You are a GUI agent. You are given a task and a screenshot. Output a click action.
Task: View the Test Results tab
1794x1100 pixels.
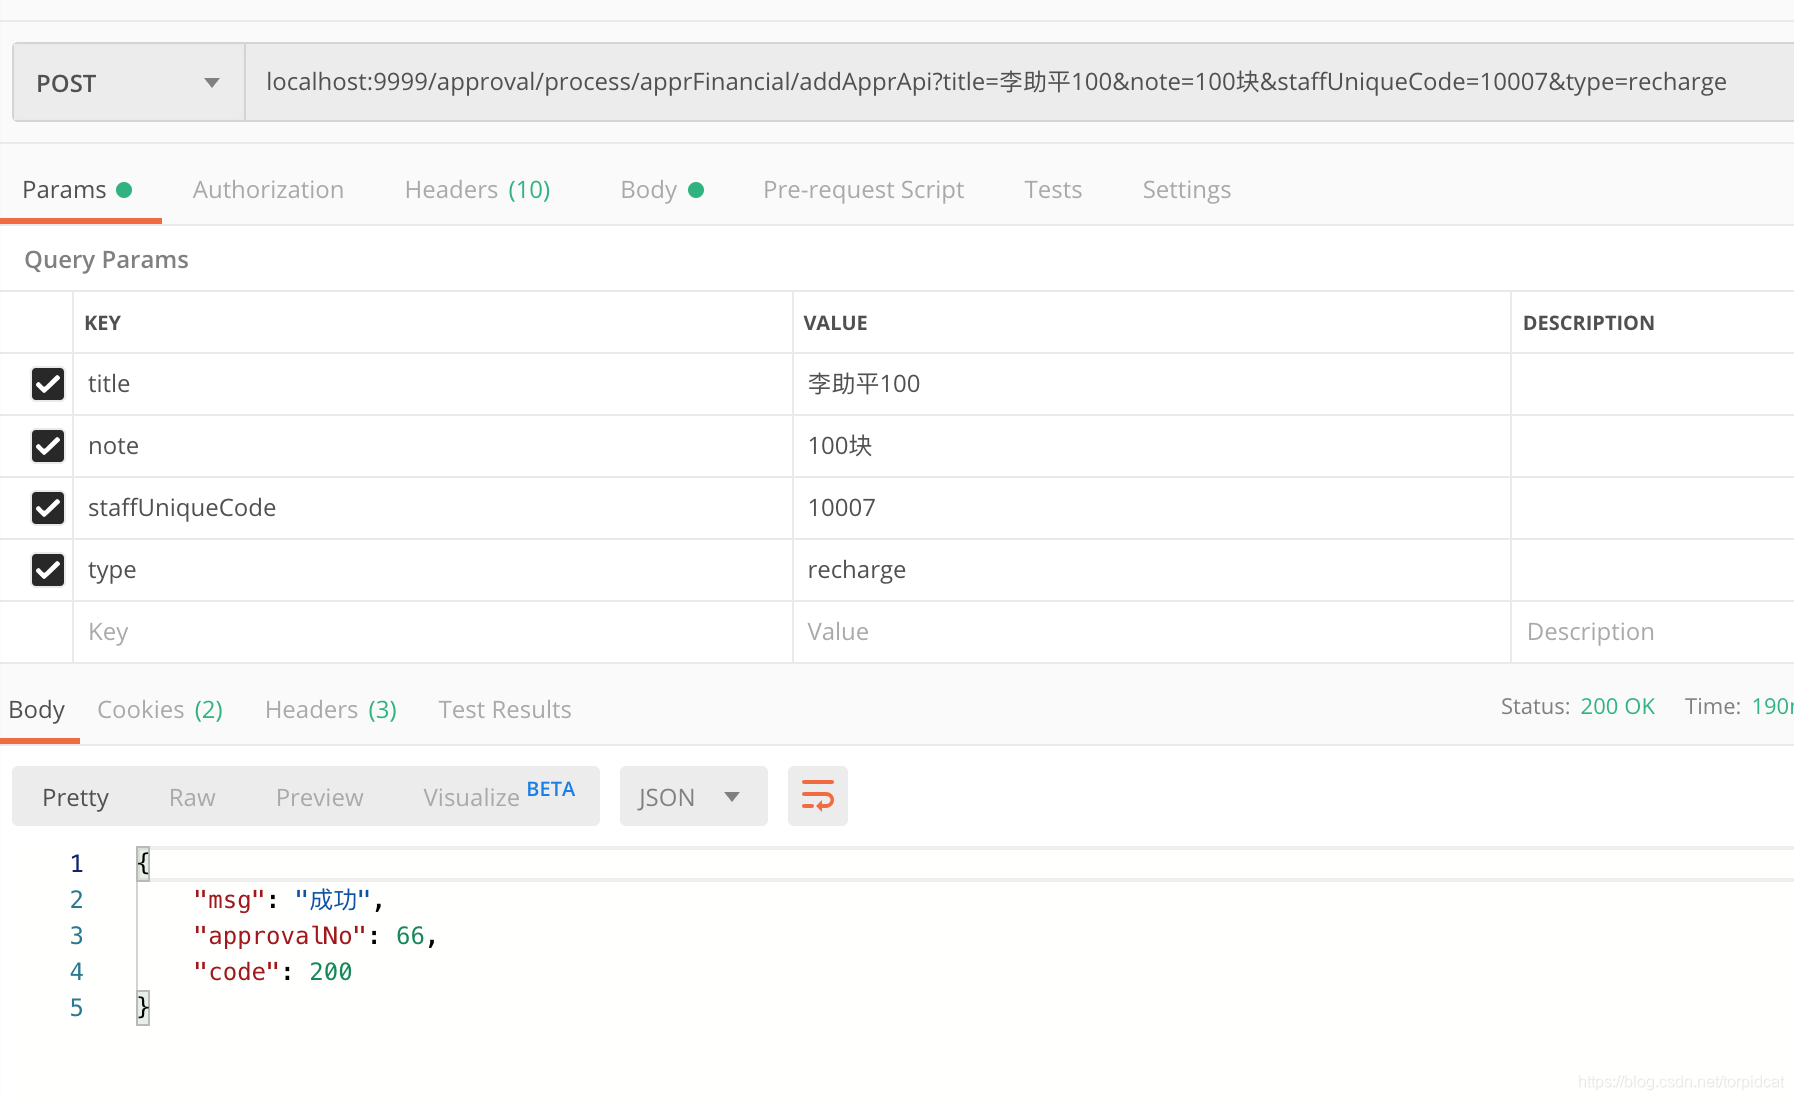pyautogui.click(x=504, y=709)
